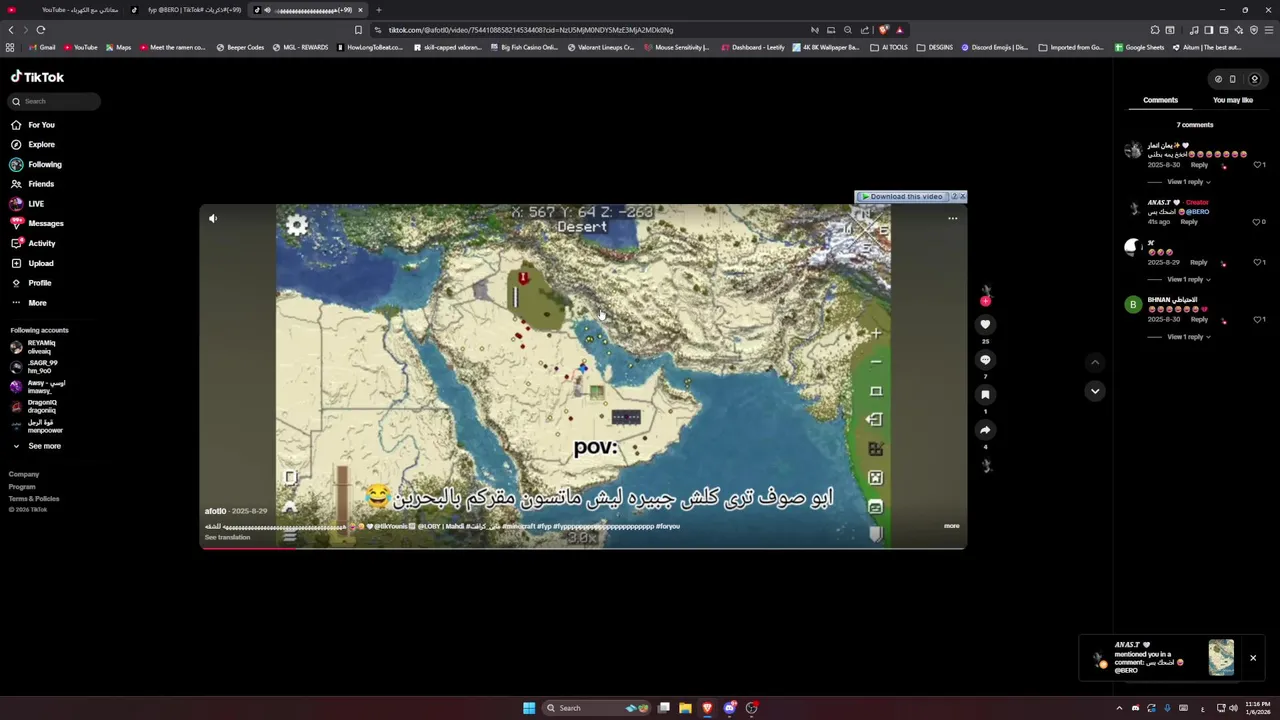Open Messages in TikTok sidebar
This screenshot has width=1280, height=720.
pos(36,224)
